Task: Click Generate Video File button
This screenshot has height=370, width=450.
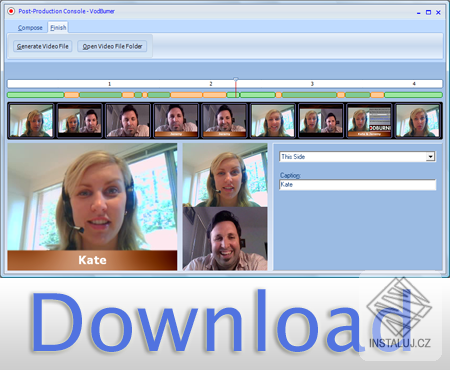Action: click(x=43, y=46)
